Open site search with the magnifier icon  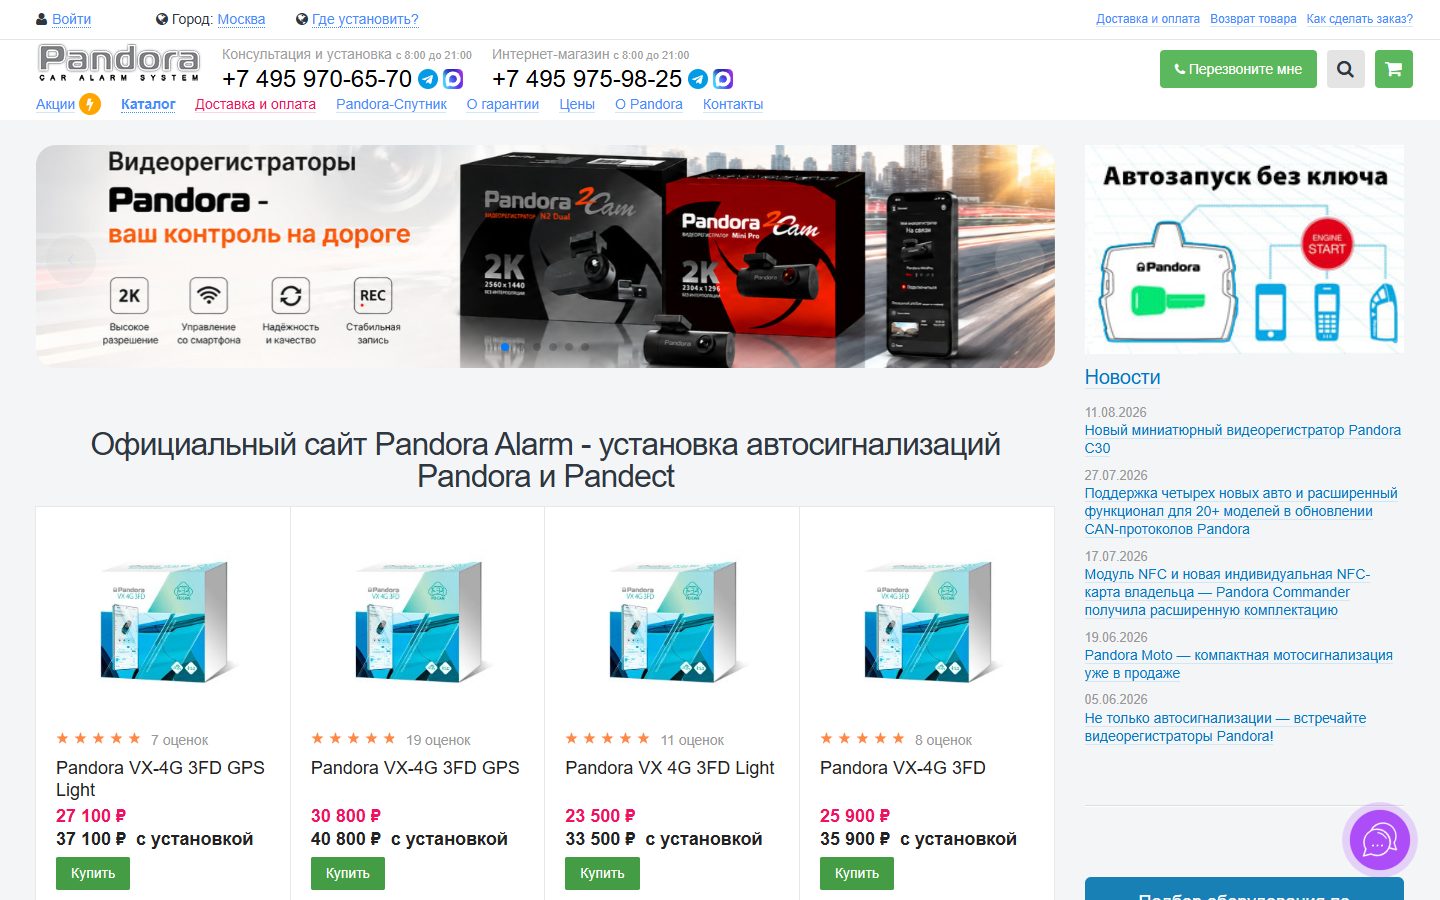[x=1346, y=69]
